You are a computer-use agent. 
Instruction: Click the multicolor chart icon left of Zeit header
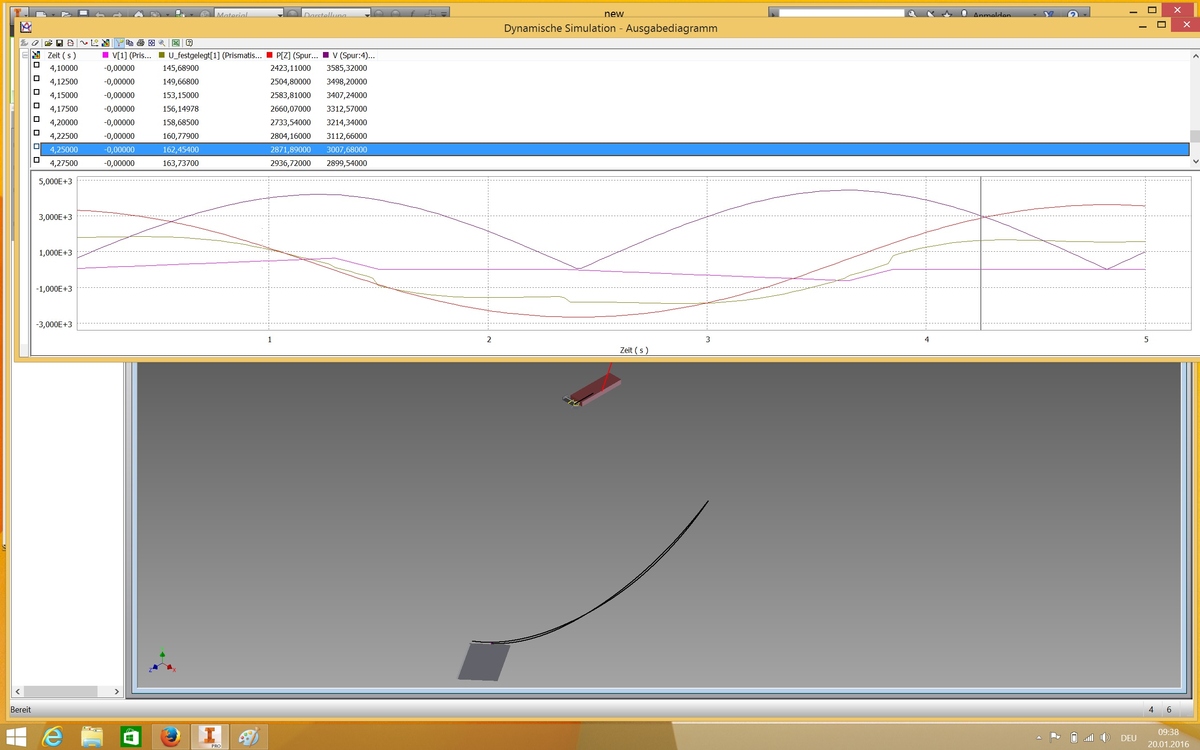coord(36,55)
